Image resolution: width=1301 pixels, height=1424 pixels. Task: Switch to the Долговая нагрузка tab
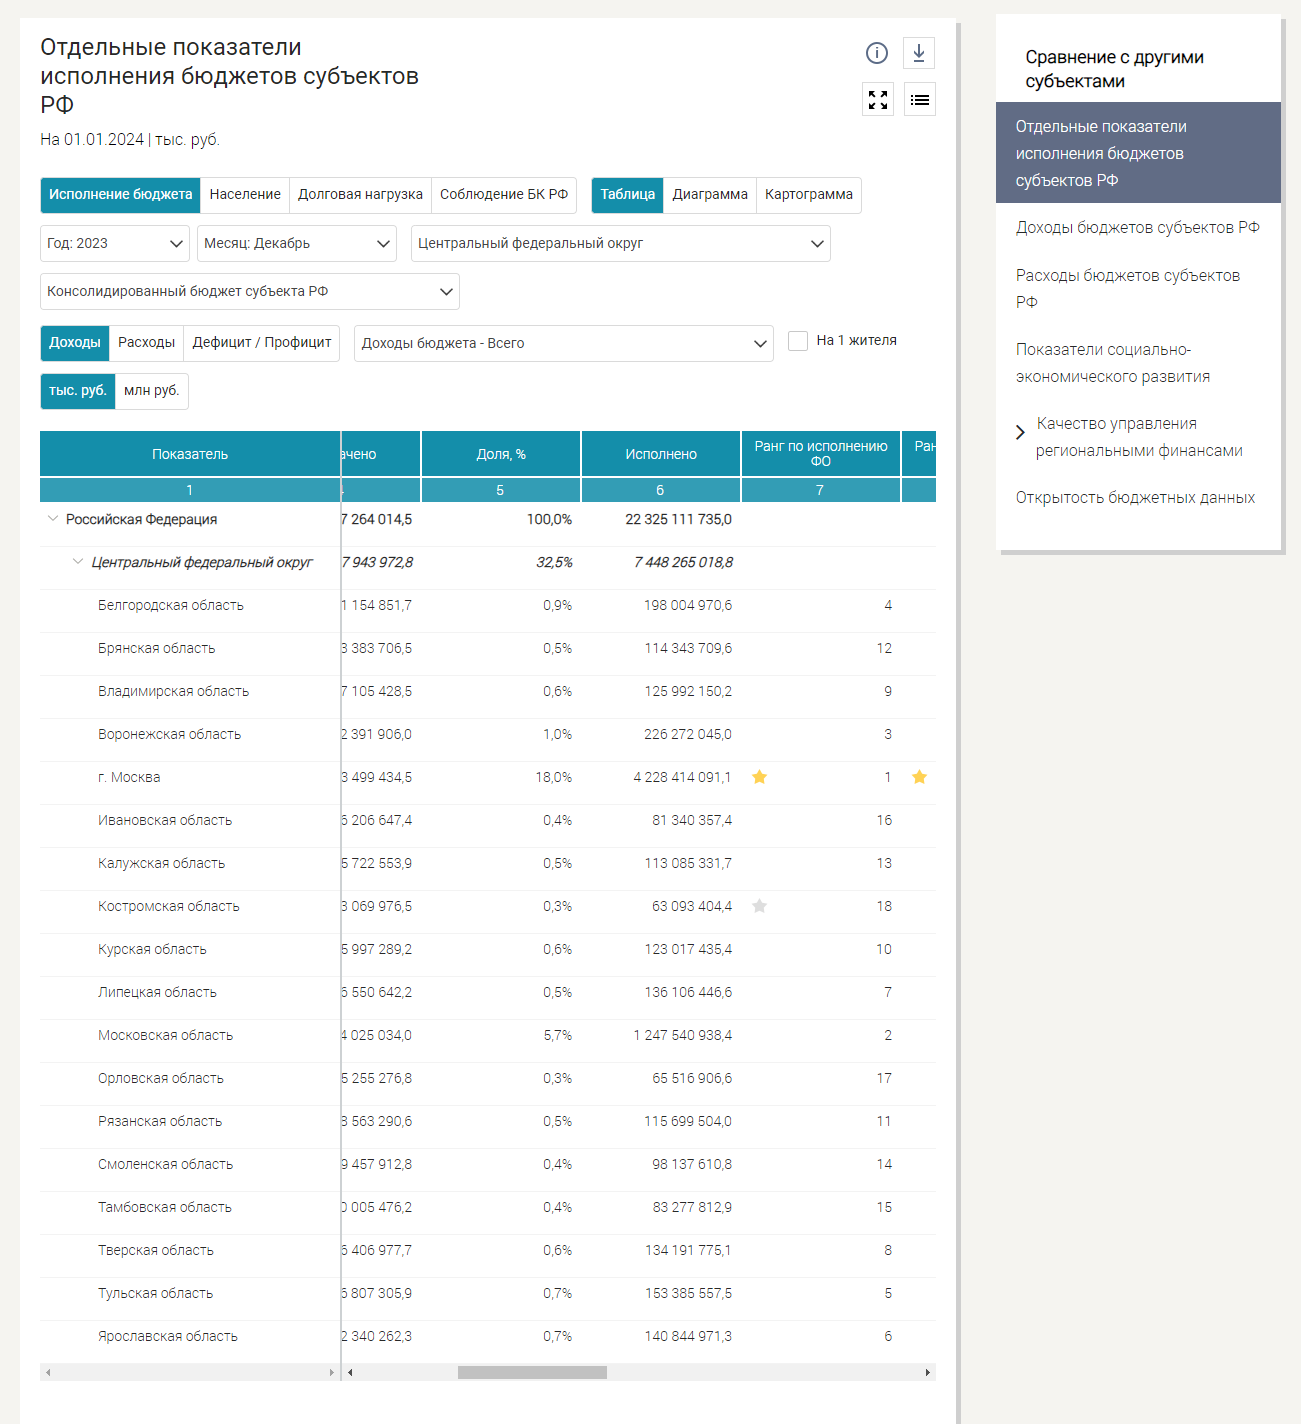pos(360,195)
